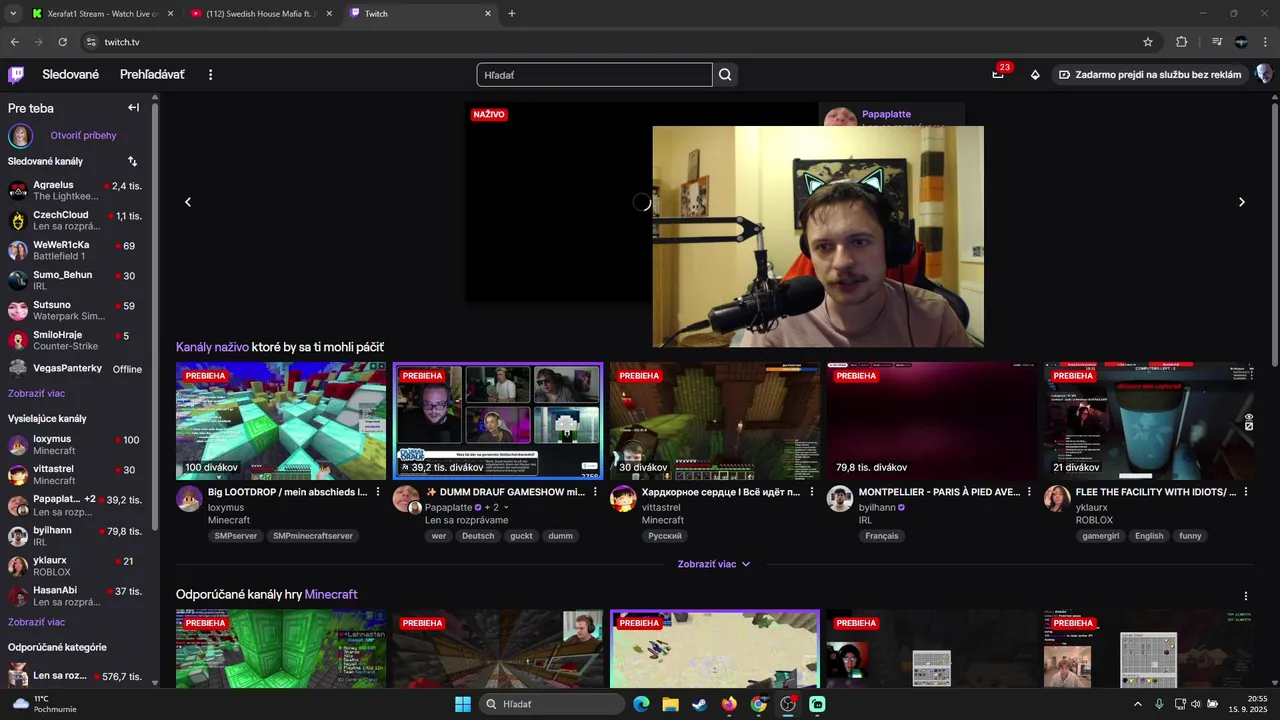This screenshot has height=720, width=1280.
Task: Open the three-dot menu next to Prehľadávať
Action: pos(210,75)
